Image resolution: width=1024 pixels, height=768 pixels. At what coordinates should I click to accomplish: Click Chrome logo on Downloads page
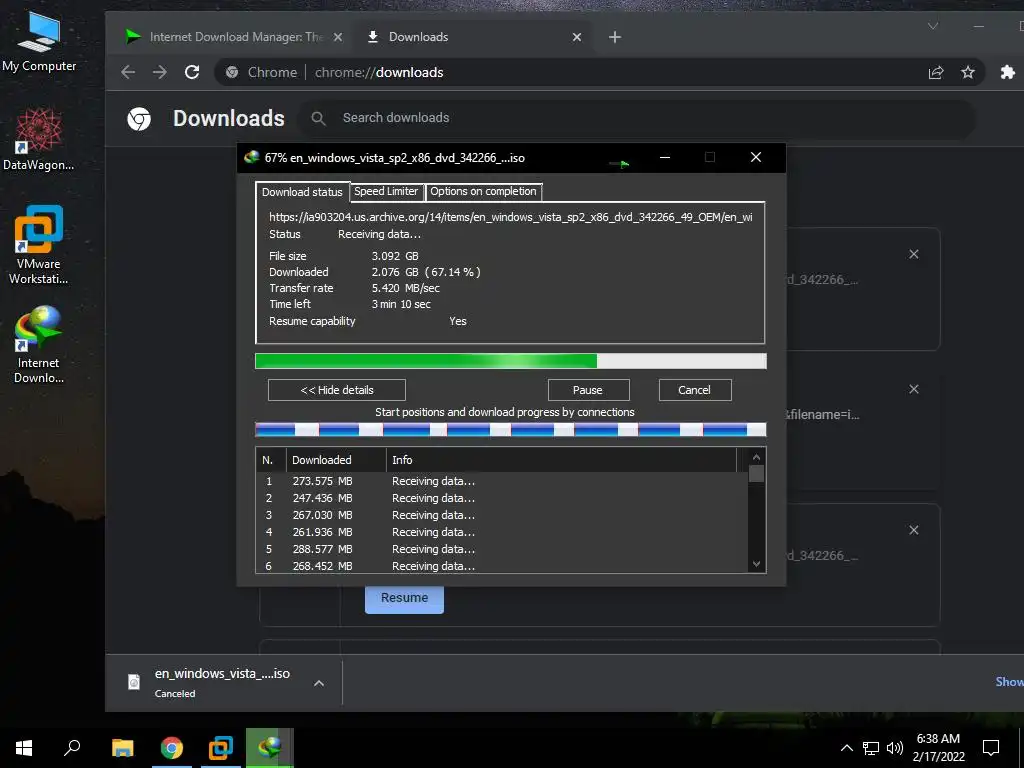(138, 119)
